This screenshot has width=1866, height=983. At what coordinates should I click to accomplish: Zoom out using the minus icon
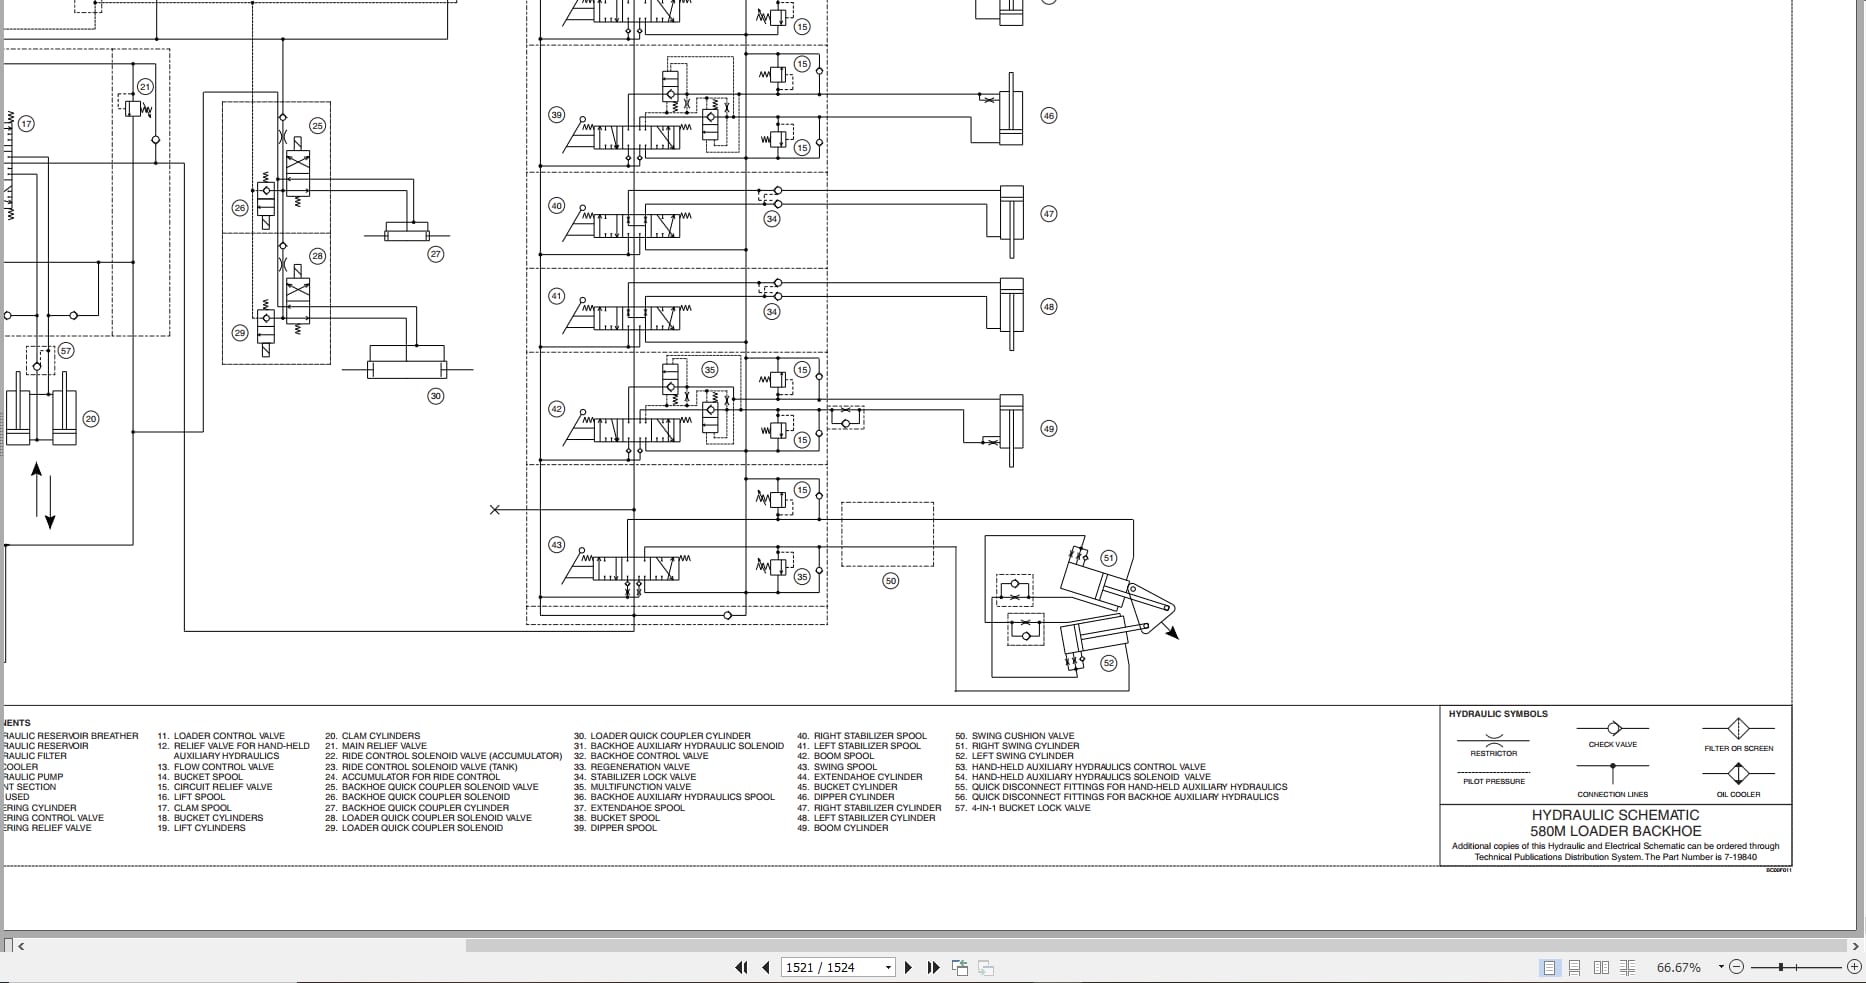(1737, 967)
